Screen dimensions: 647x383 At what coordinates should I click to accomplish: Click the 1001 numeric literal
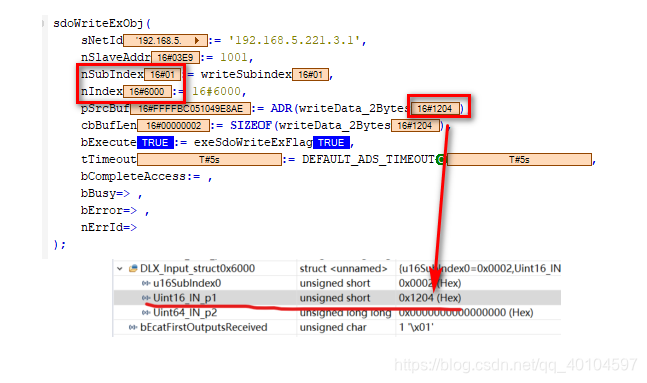click(234, 57)
